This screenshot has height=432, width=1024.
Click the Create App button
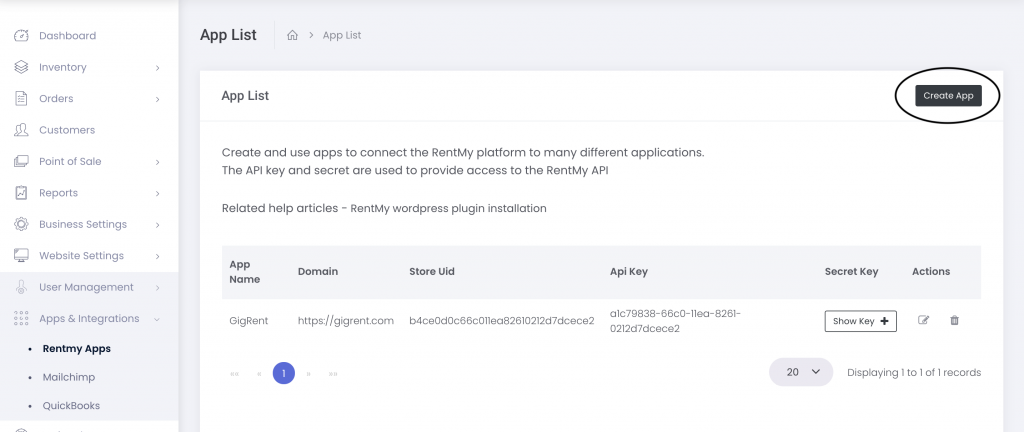[948, 95]
